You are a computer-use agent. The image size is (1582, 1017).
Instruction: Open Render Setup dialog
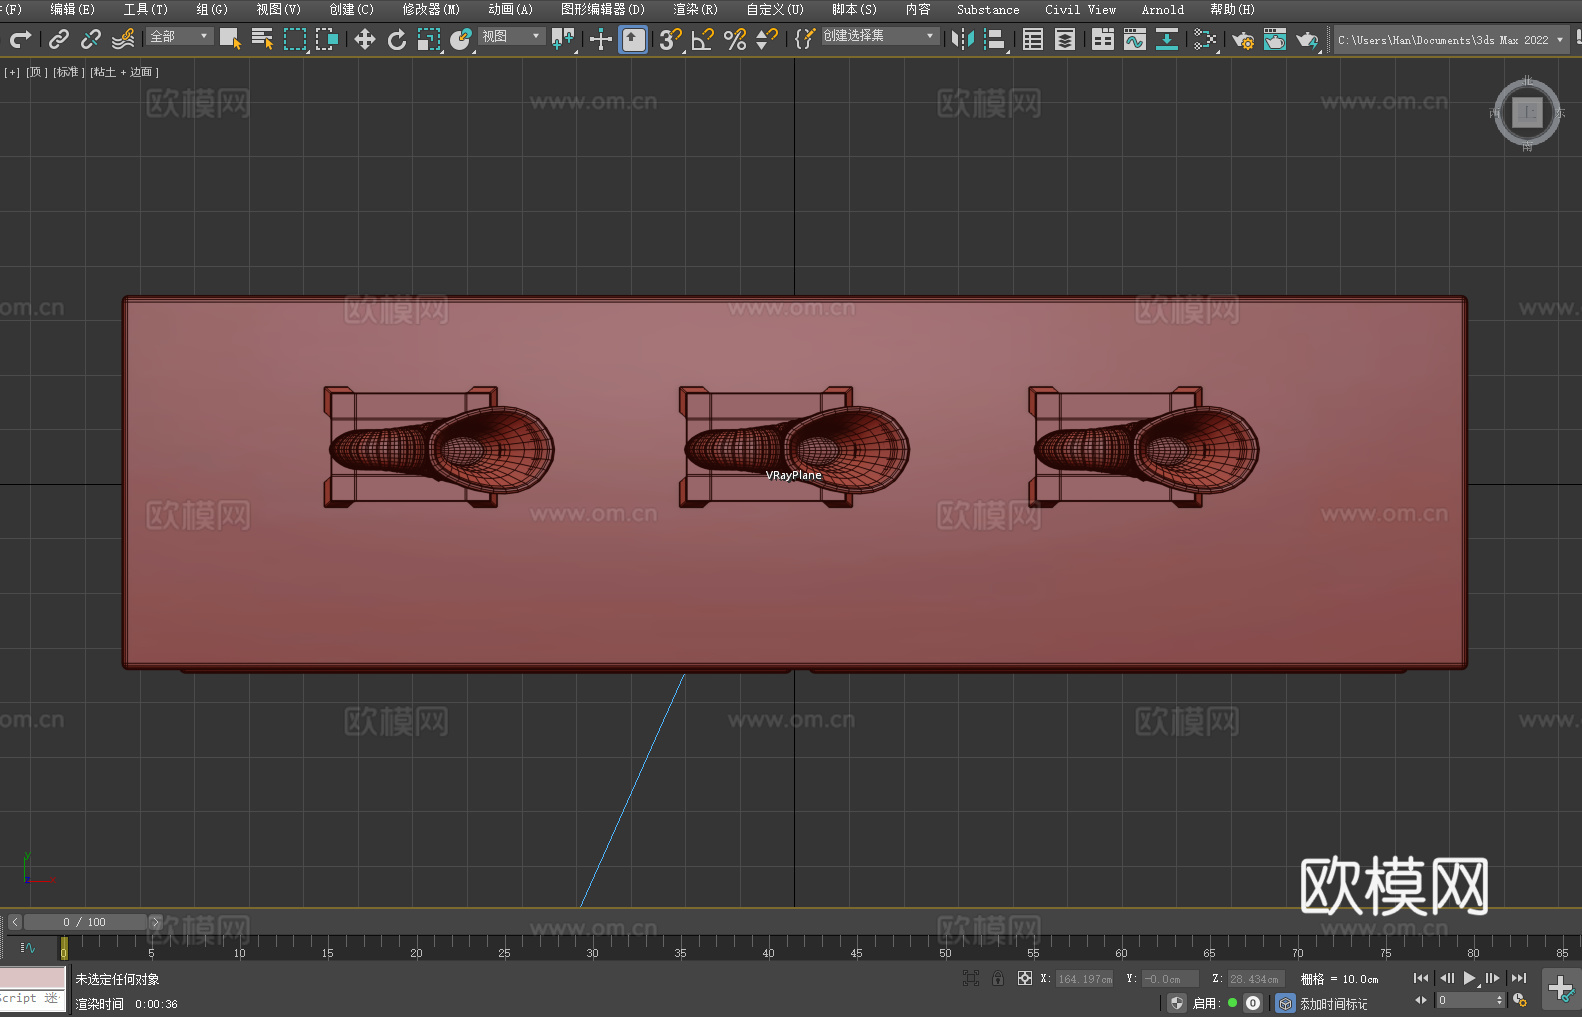pyautogui.click(x=1243, y=39)
